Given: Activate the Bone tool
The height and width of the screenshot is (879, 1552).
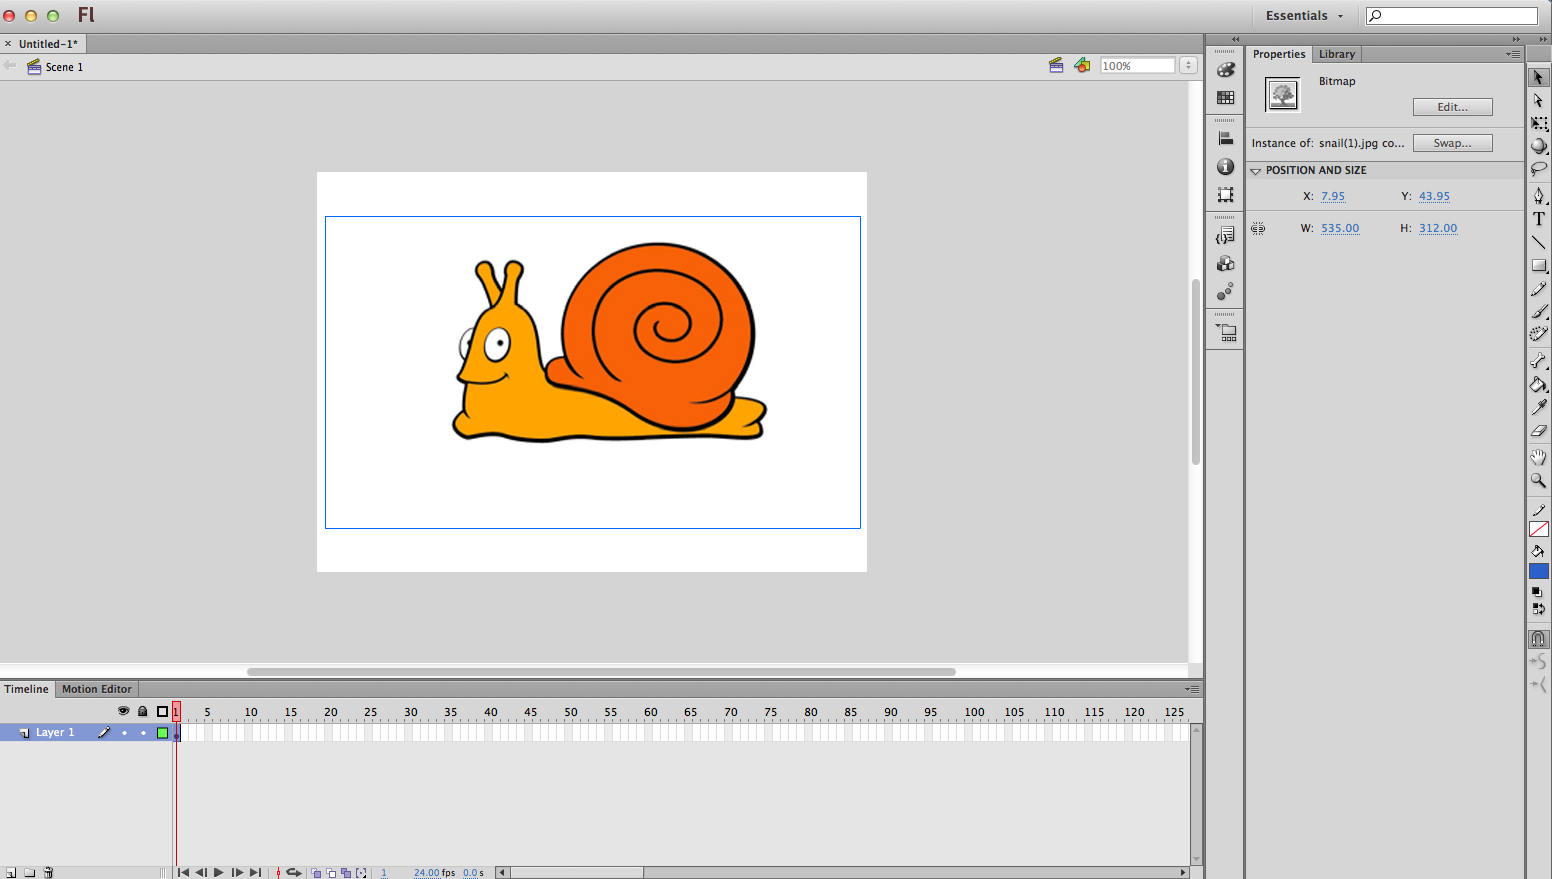Looking at the screenshot, I should (1539, 360).
